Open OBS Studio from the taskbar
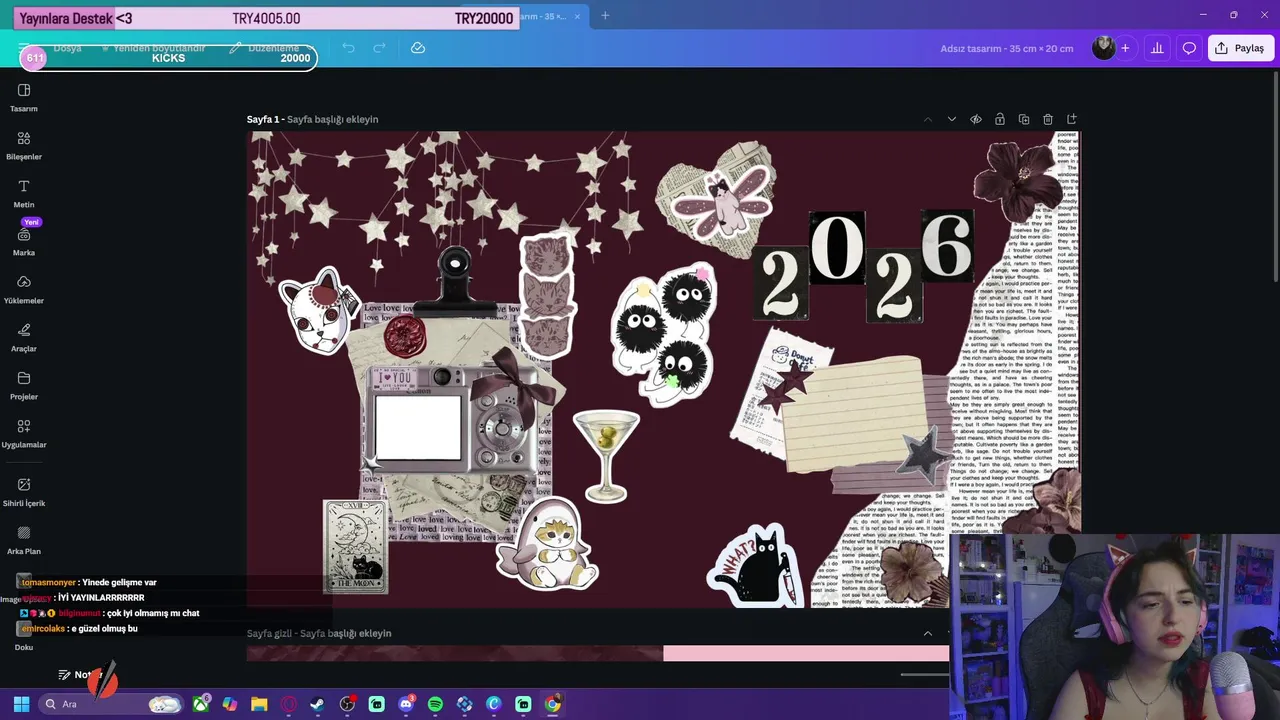This screenshot has height=720, width=1280. pos(347,704)
